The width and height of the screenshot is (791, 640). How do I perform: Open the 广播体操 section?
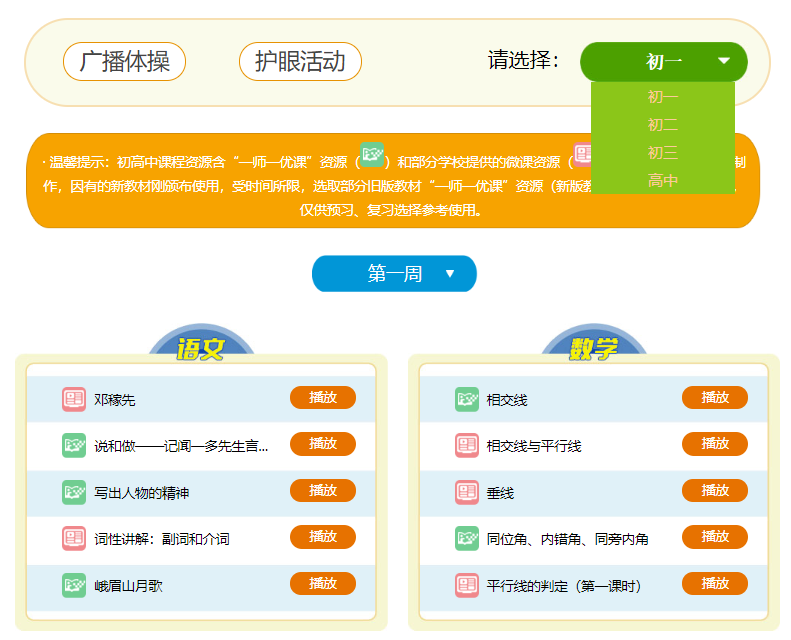point(124,62)
